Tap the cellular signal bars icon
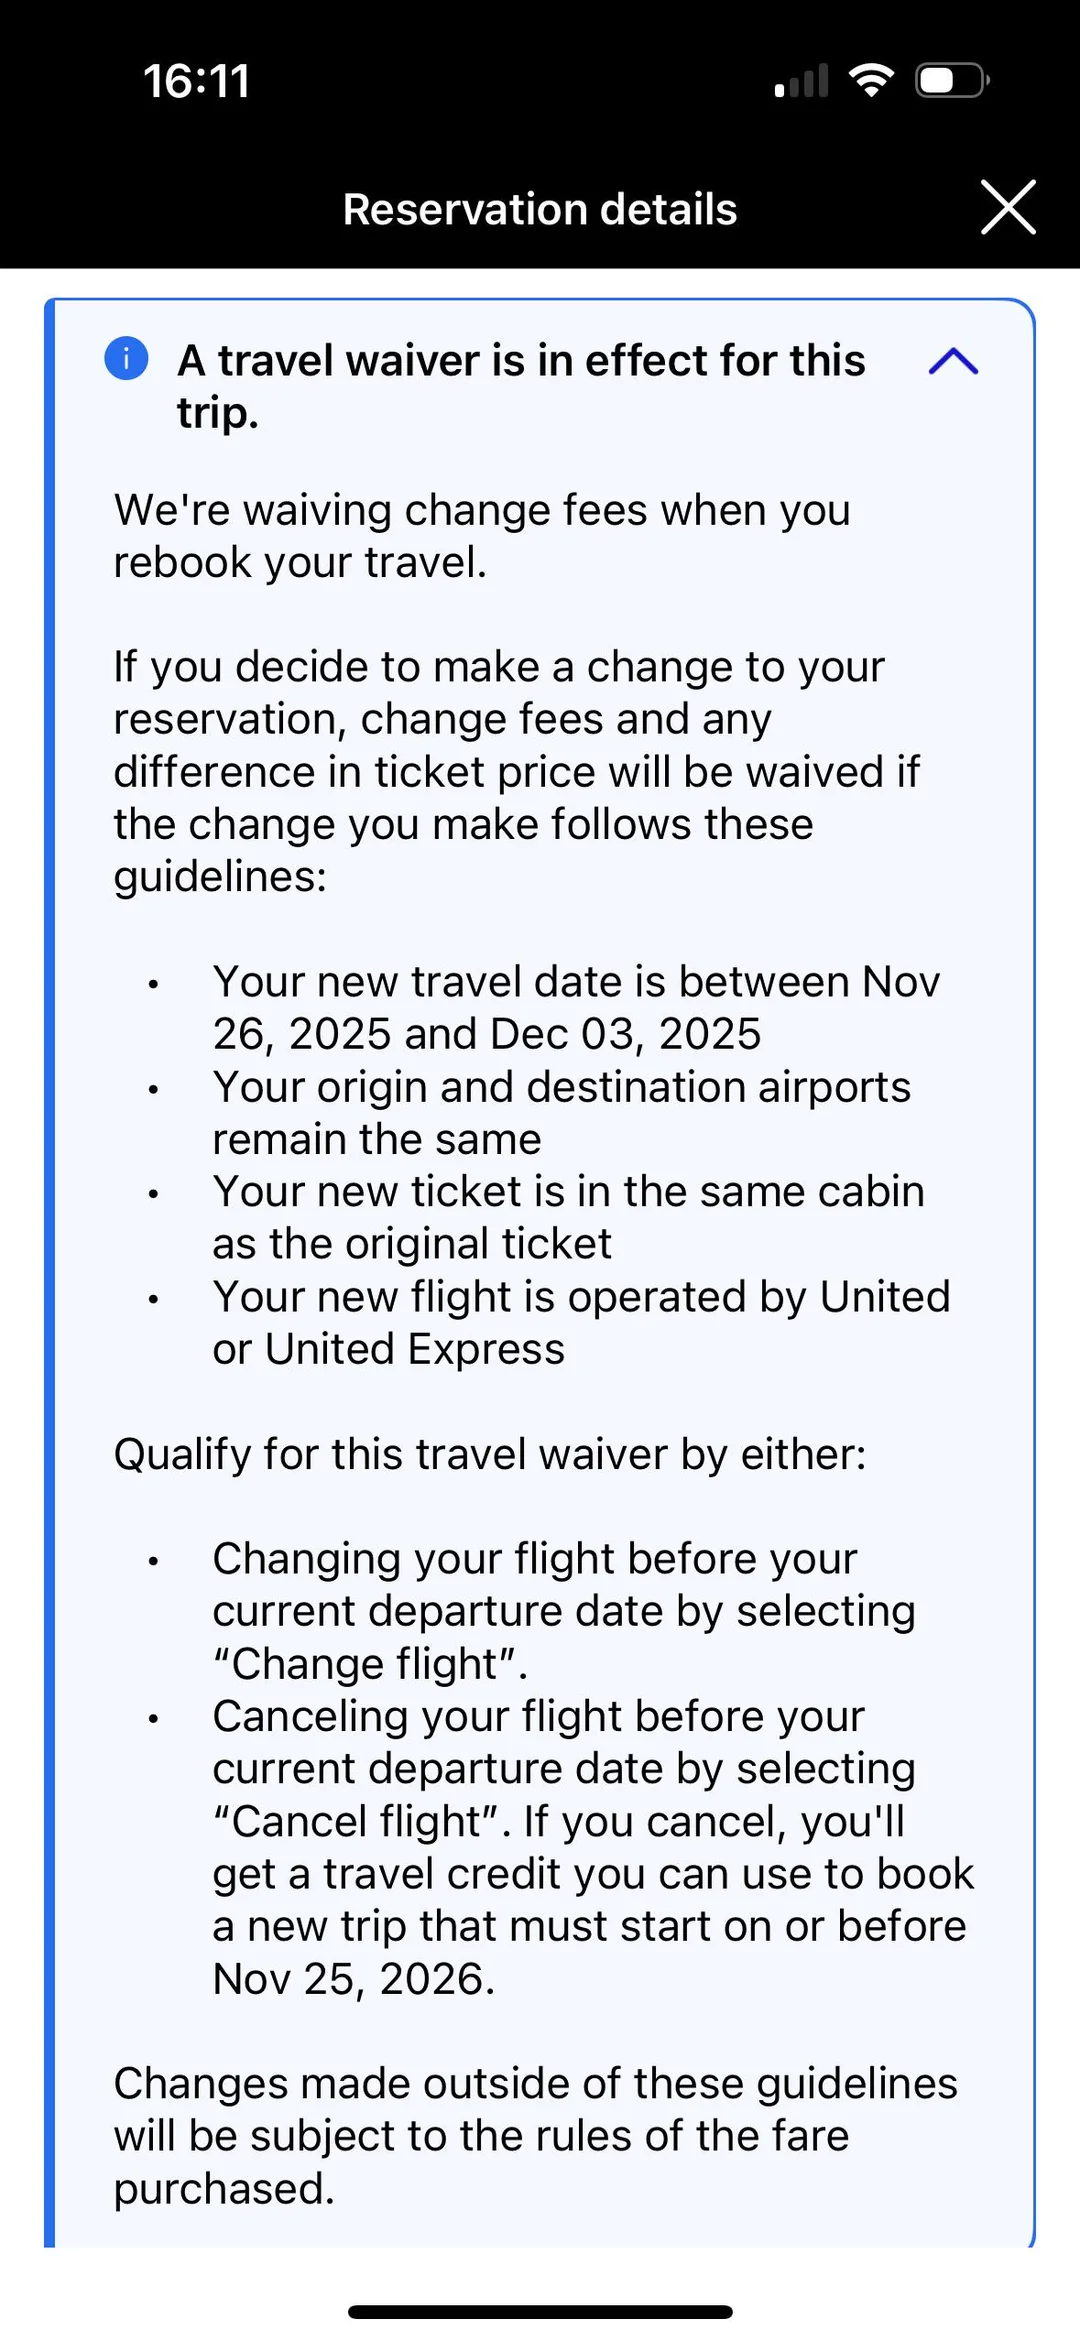 tap(802, 81)
